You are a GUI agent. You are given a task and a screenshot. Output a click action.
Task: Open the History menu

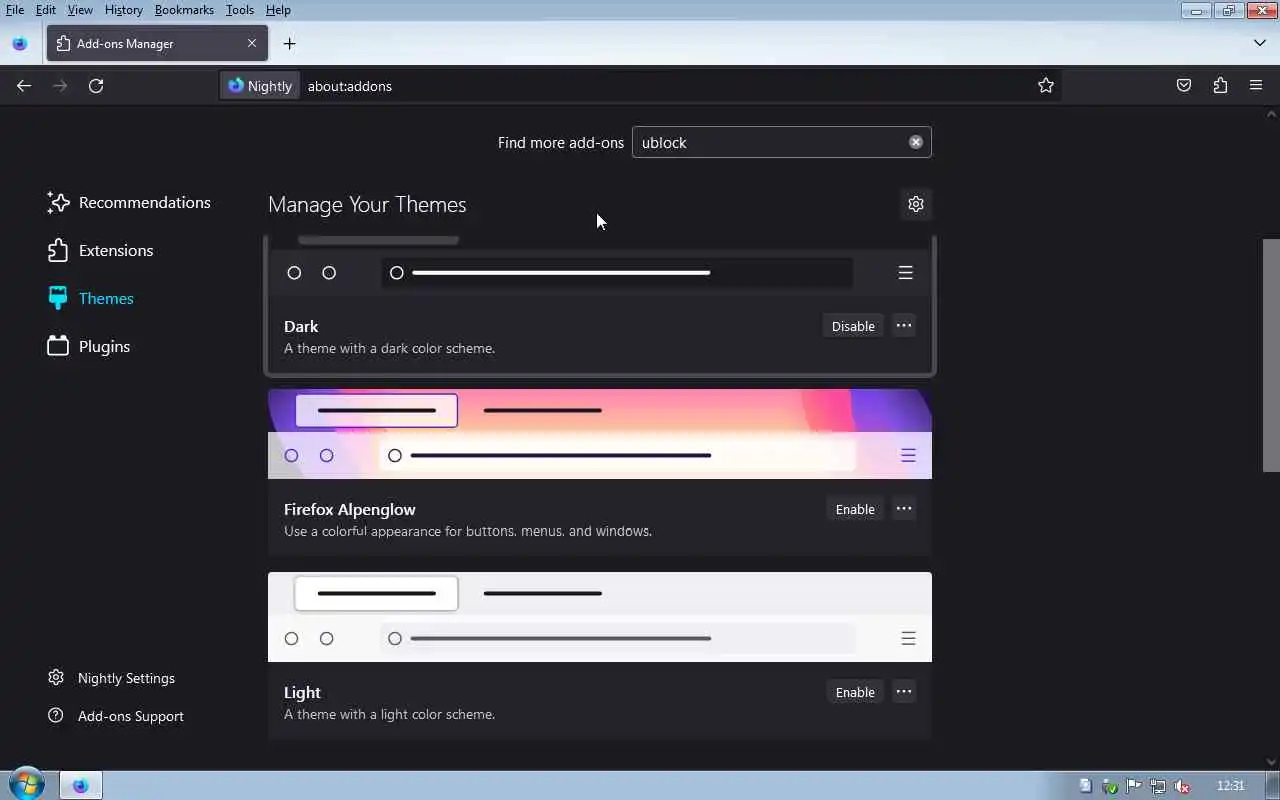click(x=124, y=10)
